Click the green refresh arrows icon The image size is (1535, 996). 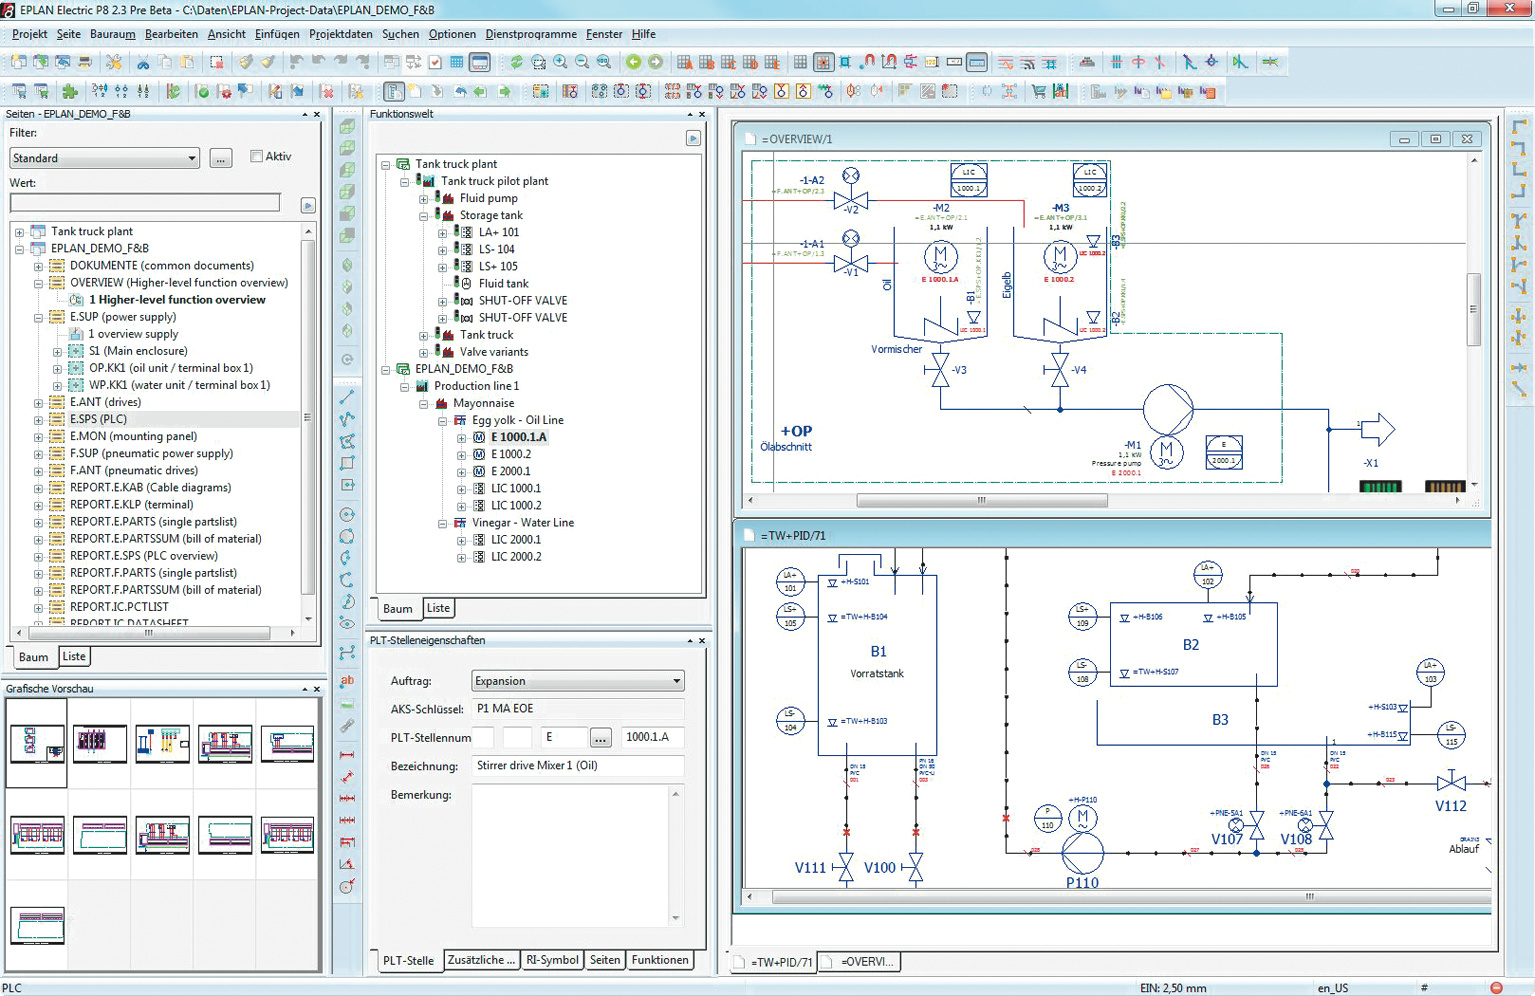[x=516, y=62]
